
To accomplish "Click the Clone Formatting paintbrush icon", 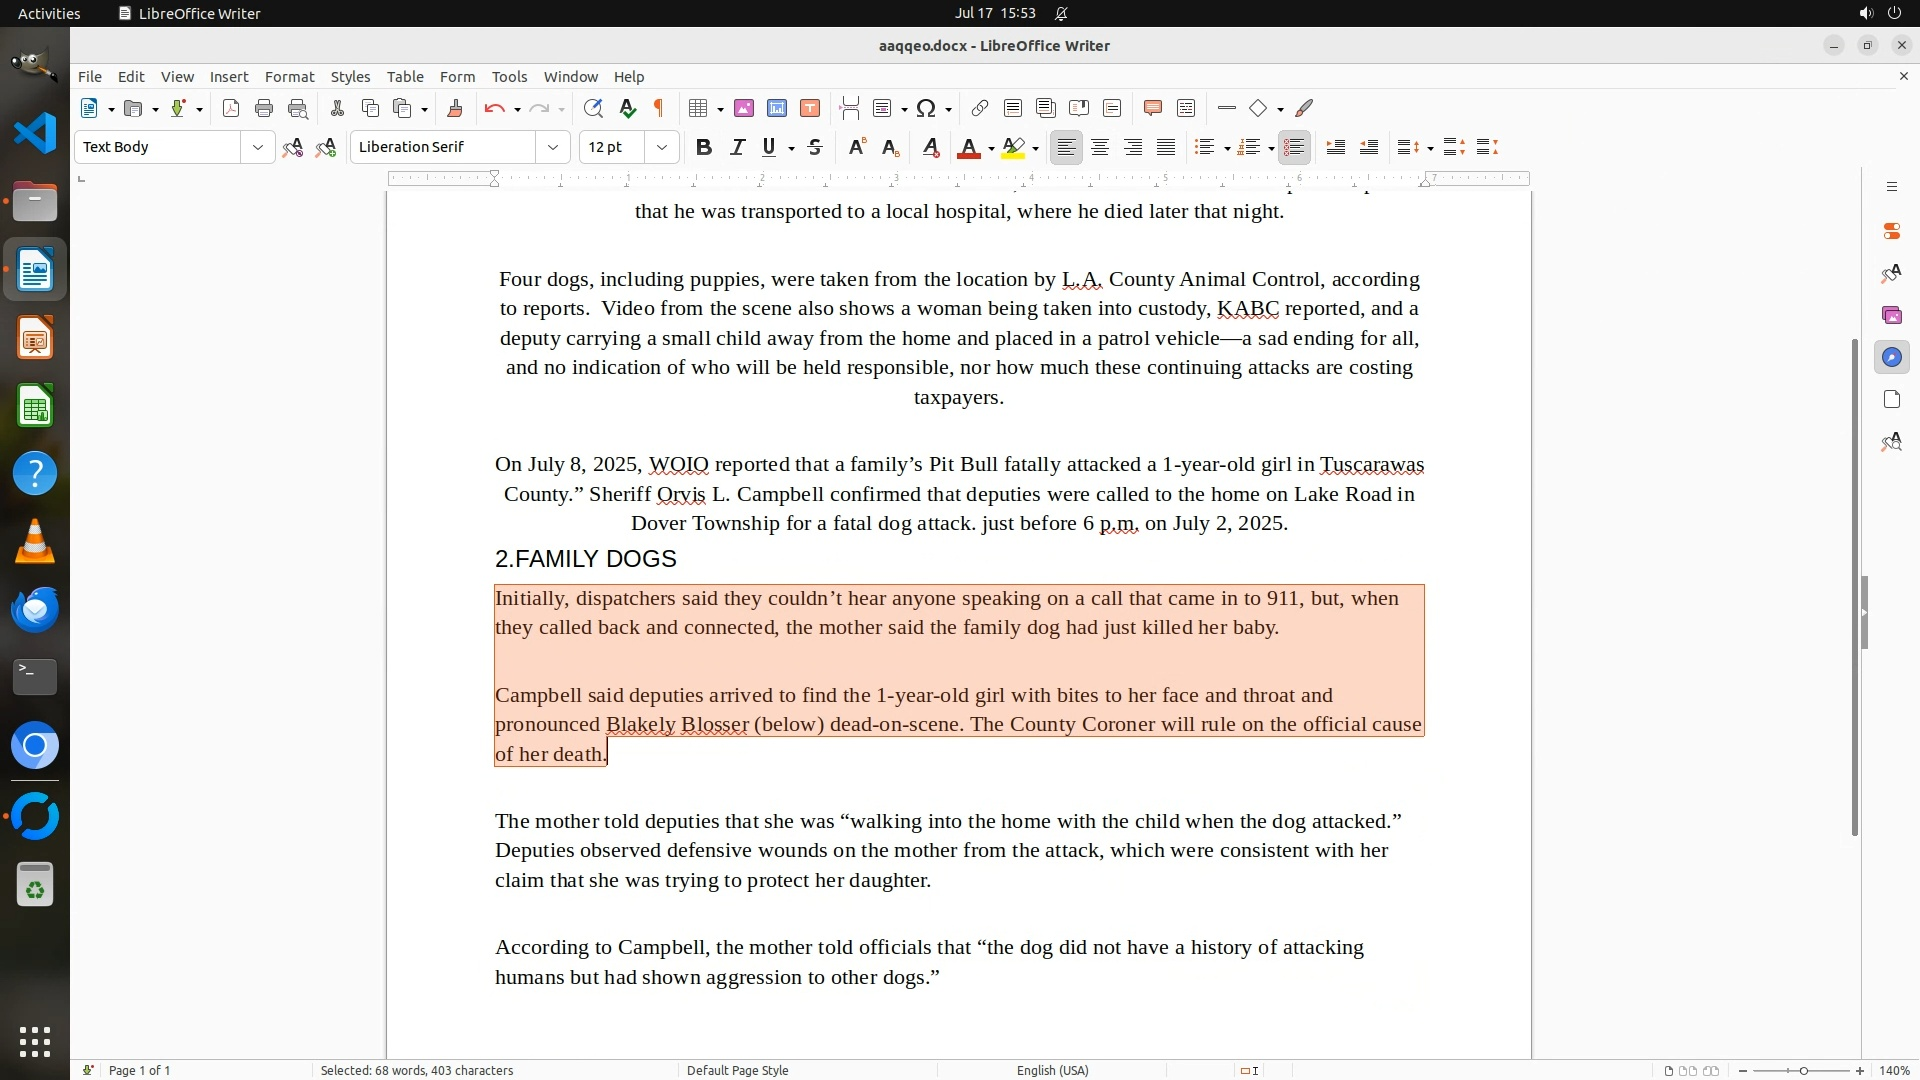I will (455, 108).
